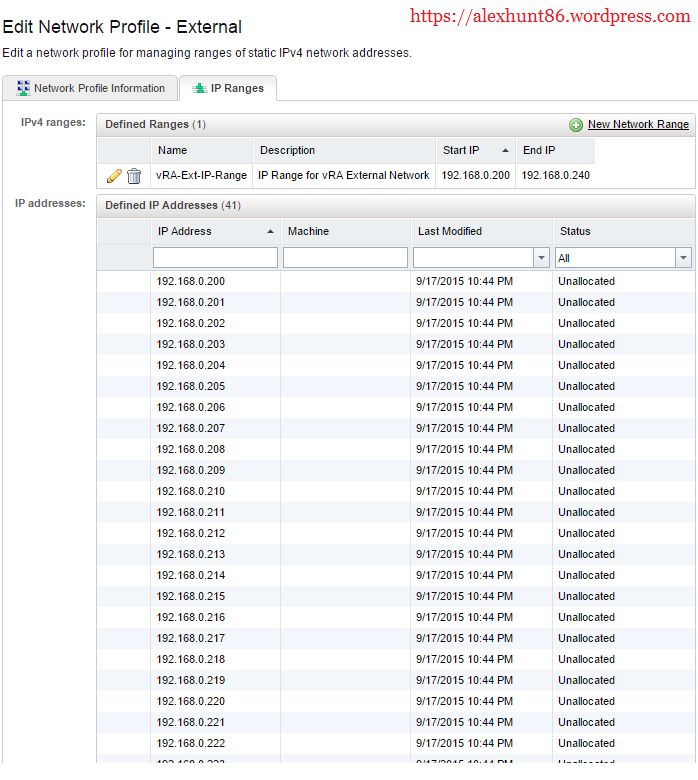This screenshot has width=698, height=780.
Task: Sort by IP Address column arrow
Action: (x=270, y=231)
